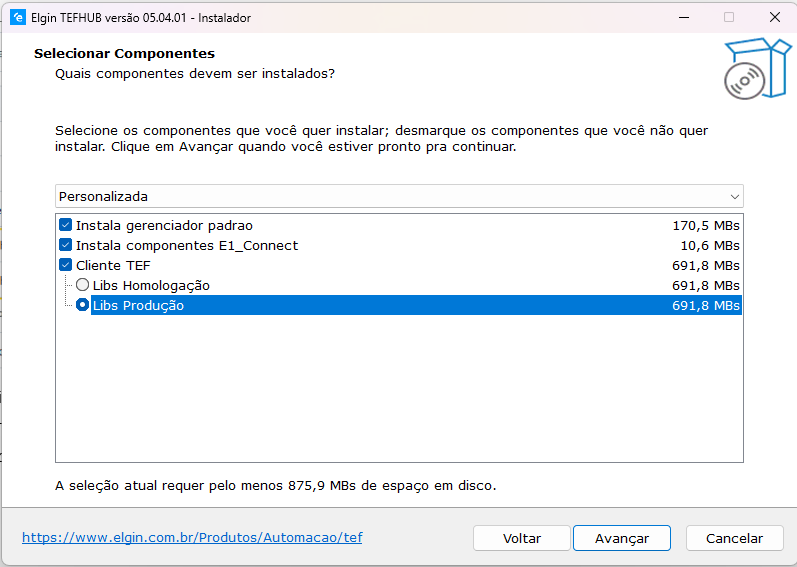Click the dropdown arrow of the Personalizada combo box
The height and width of the screenshot is (567, 797).
(x=735, y=196)
